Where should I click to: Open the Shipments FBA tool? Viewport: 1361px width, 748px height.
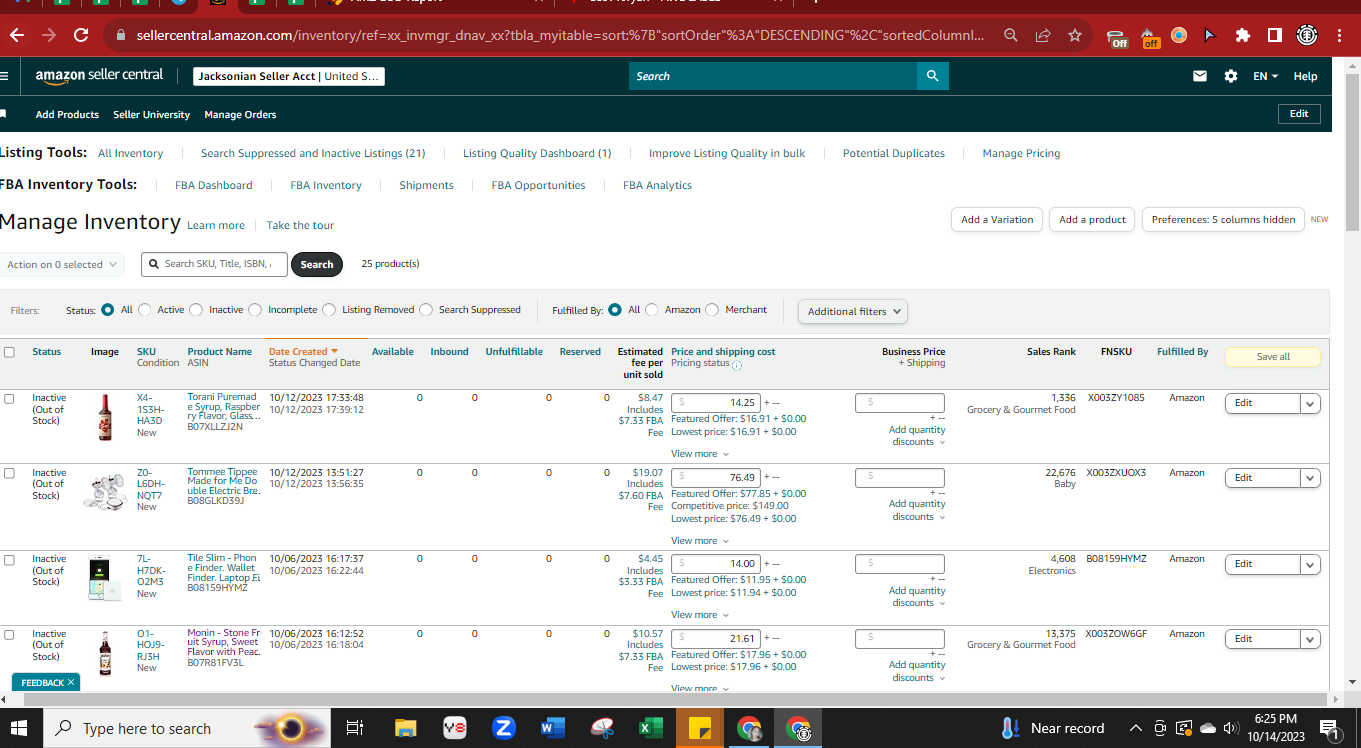pos(426,185)
